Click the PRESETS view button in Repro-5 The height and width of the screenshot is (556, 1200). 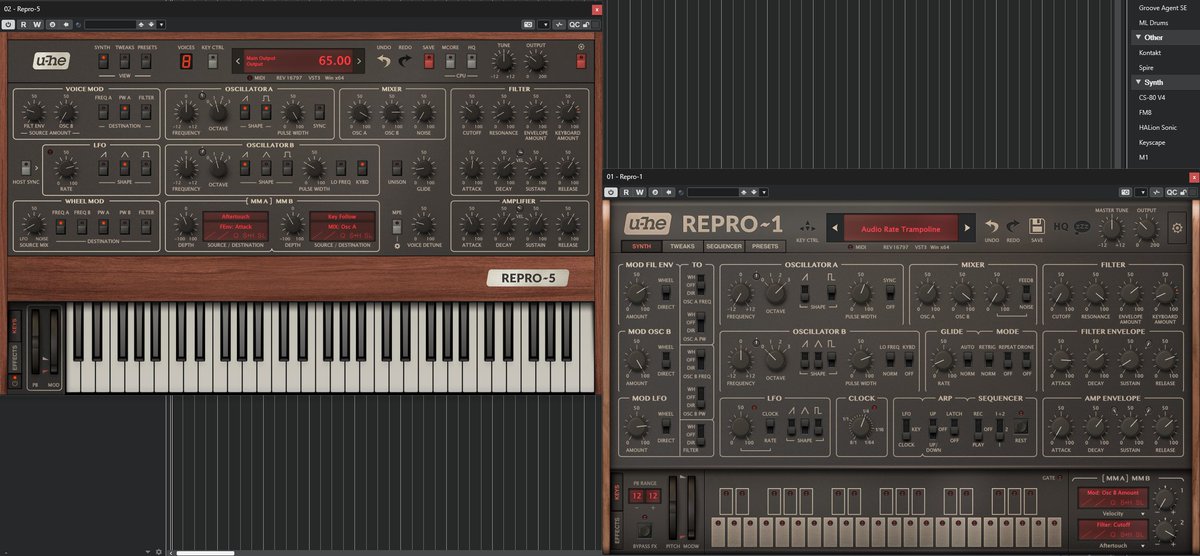146,61
